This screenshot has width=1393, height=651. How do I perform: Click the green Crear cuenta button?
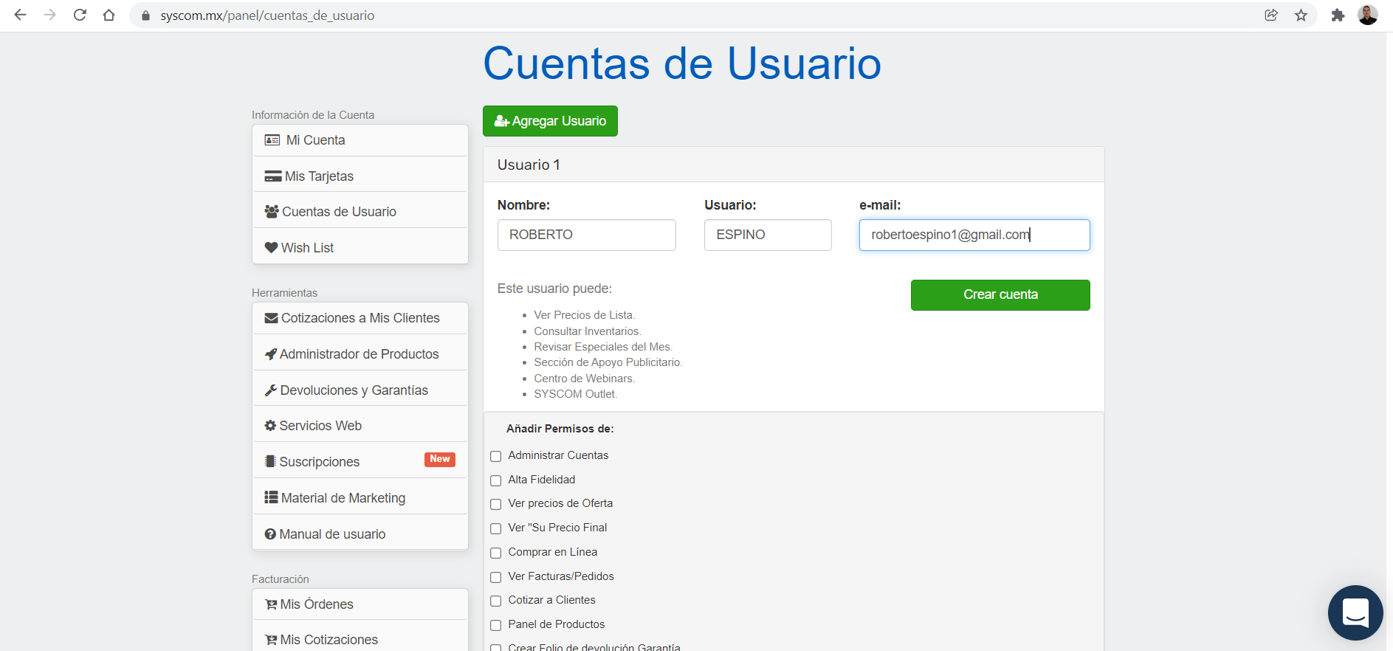[x=1000, y=295]
